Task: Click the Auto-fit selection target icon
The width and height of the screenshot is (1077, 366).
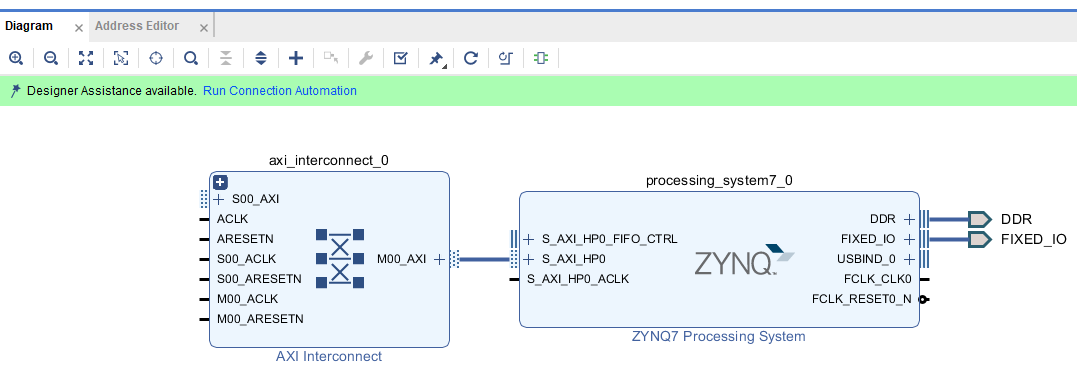Action: (156, 58)
